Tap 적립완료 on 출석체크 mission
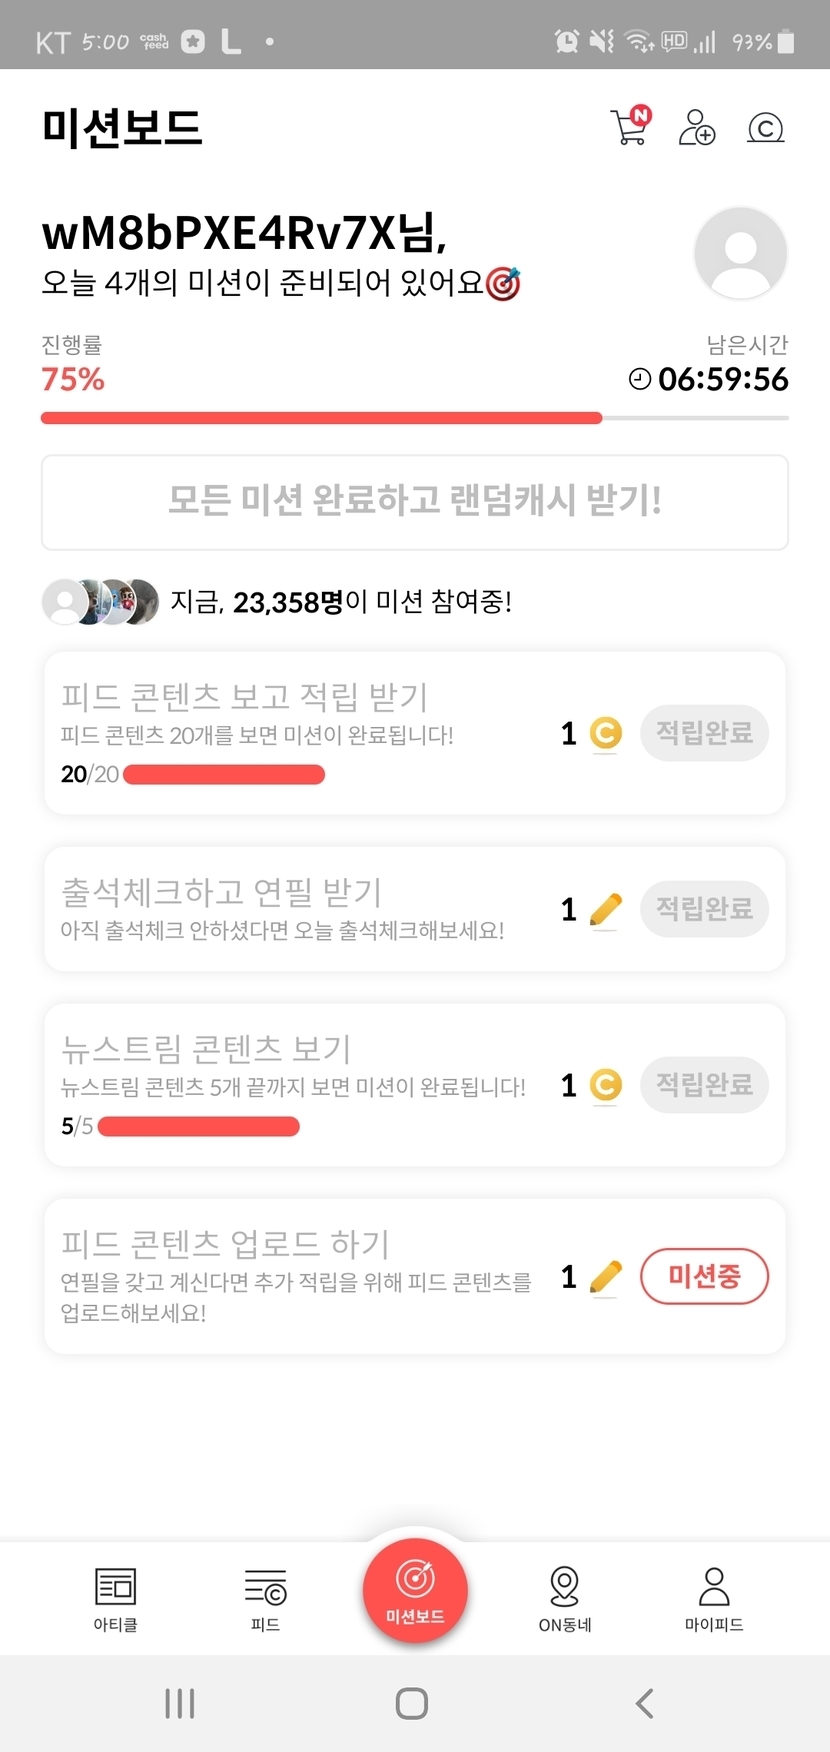Viewport: 830px width, 1752px height. pos(704,909)
